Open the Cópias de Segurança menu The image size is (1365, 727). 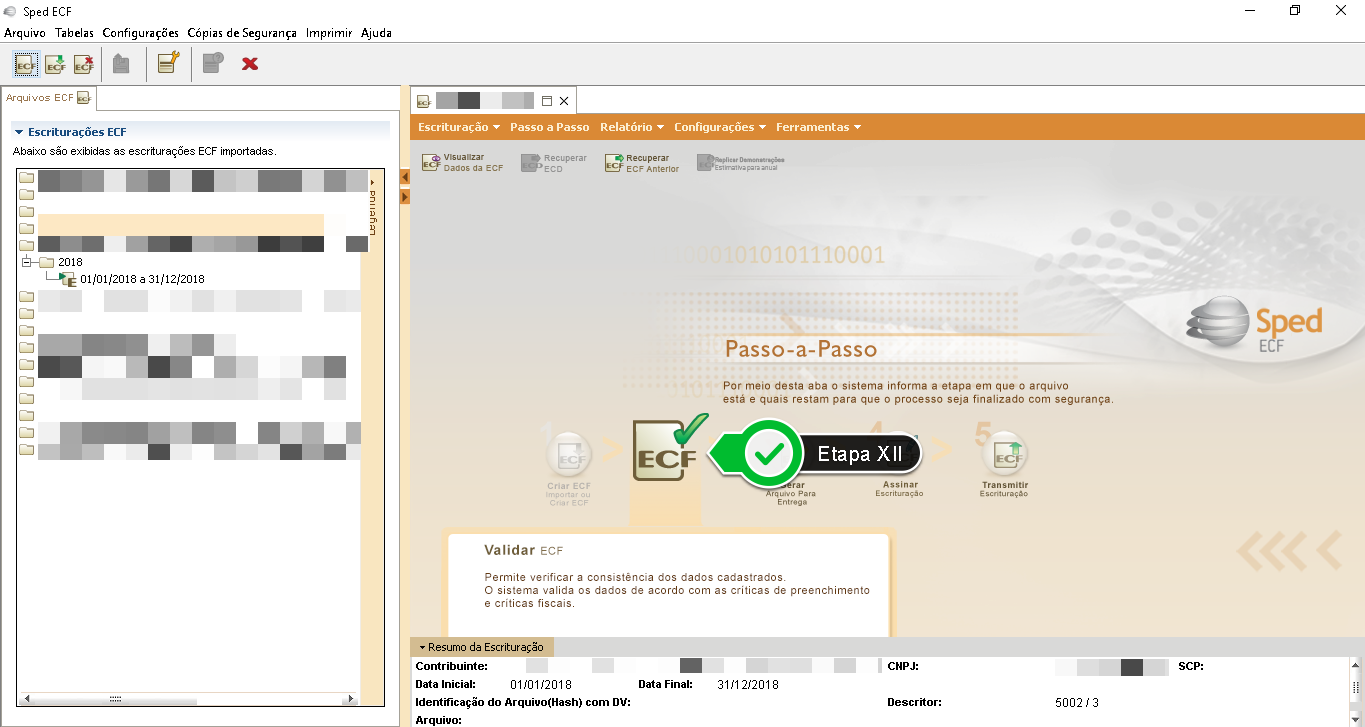pyautogui.click(x=242, y=33)
